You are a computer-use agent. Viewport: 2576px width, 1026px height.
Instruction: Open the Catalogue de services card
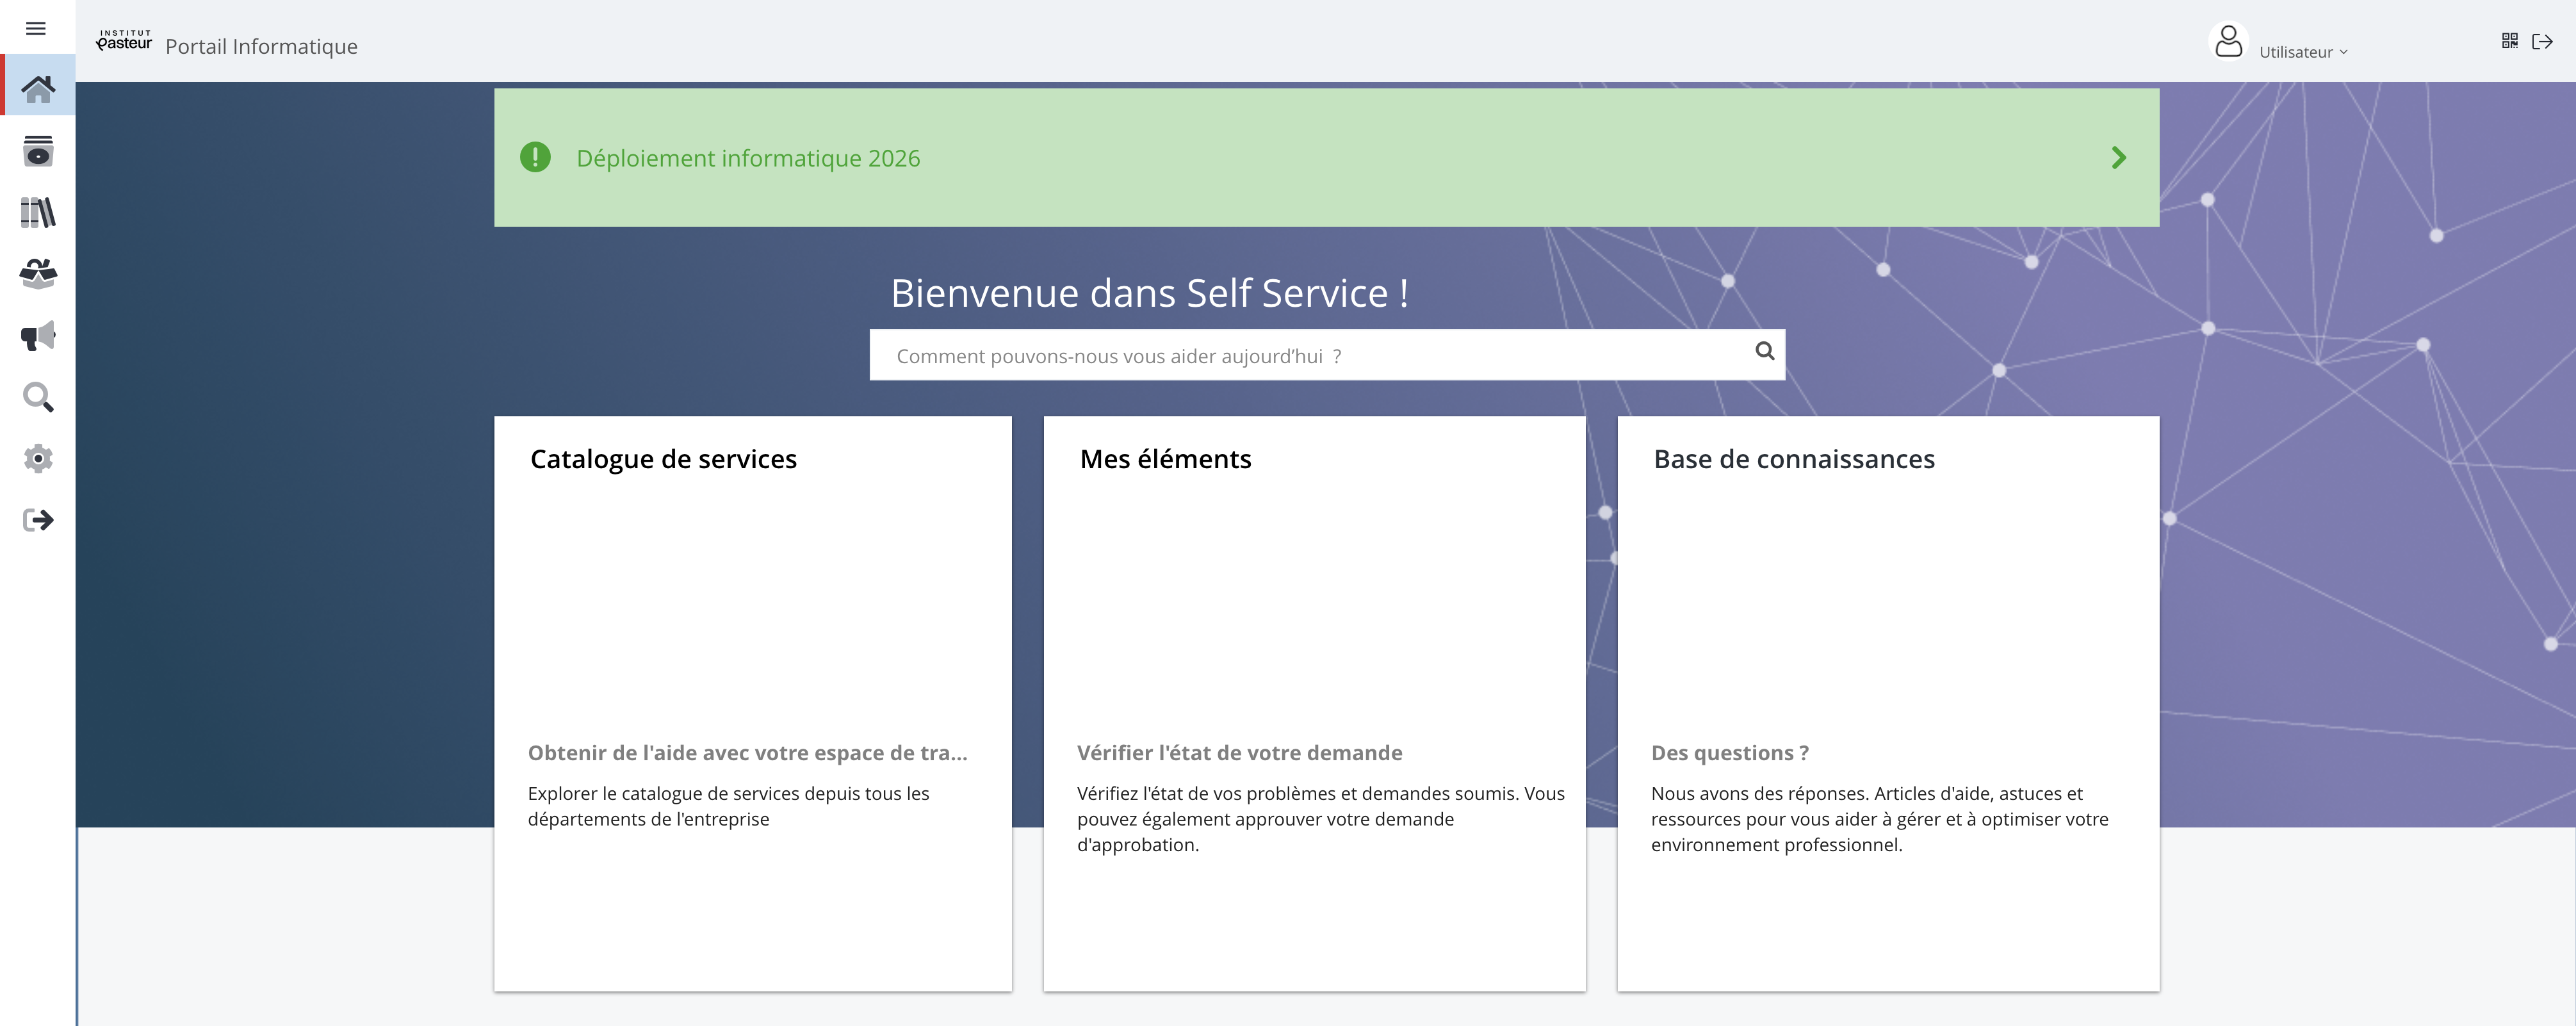752,700
